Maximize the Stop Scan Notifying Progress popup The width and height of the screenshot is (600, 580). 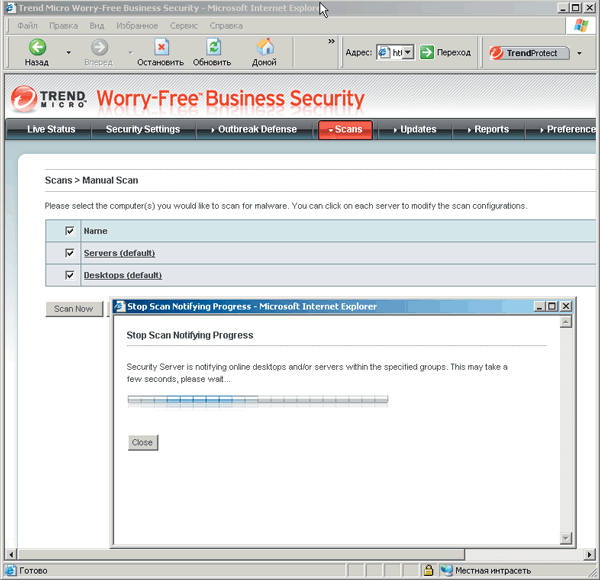[552, 306]
